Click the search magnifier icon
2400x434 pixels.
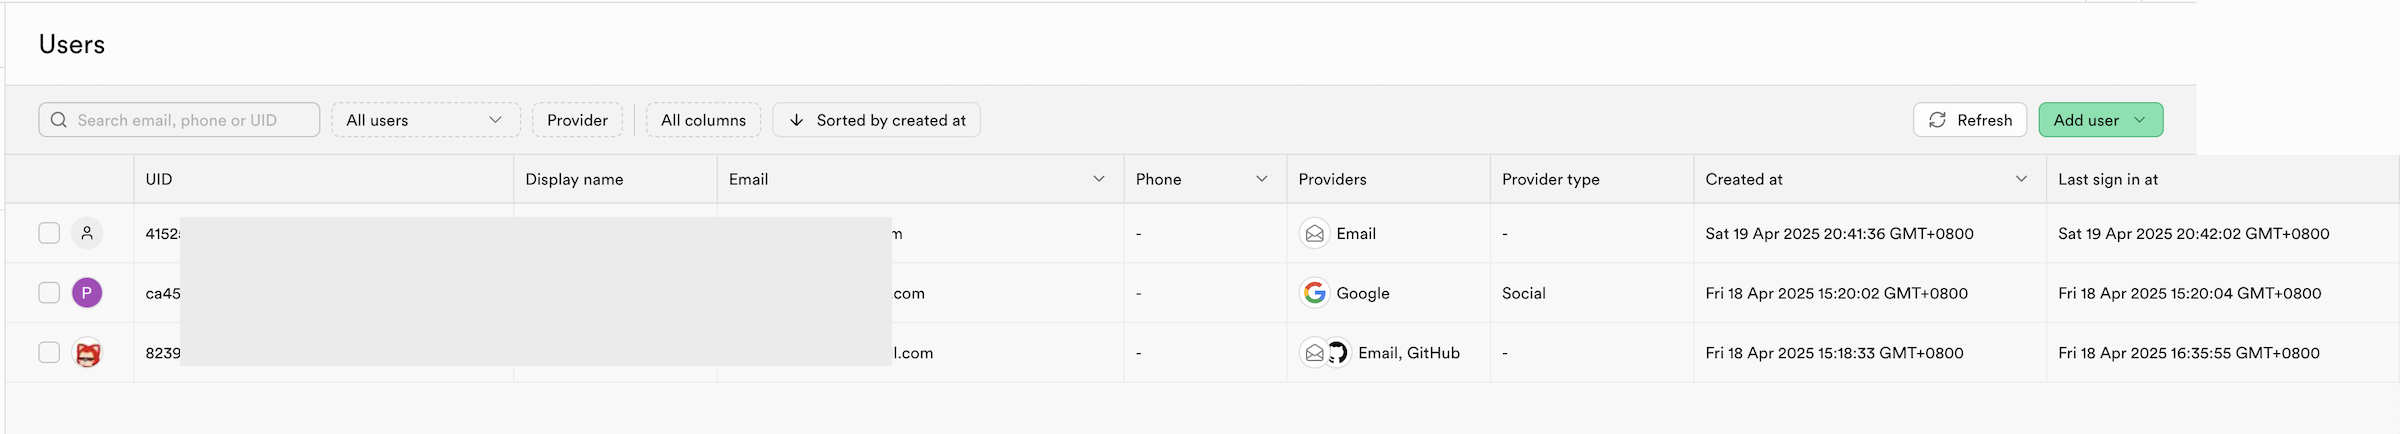tap(59, 120)
